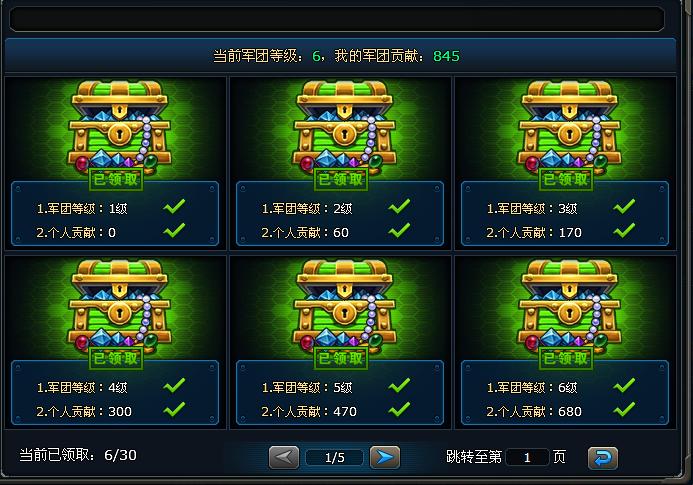Go to the next page arrow
693x485 pixels.
(x=385, y=457)
